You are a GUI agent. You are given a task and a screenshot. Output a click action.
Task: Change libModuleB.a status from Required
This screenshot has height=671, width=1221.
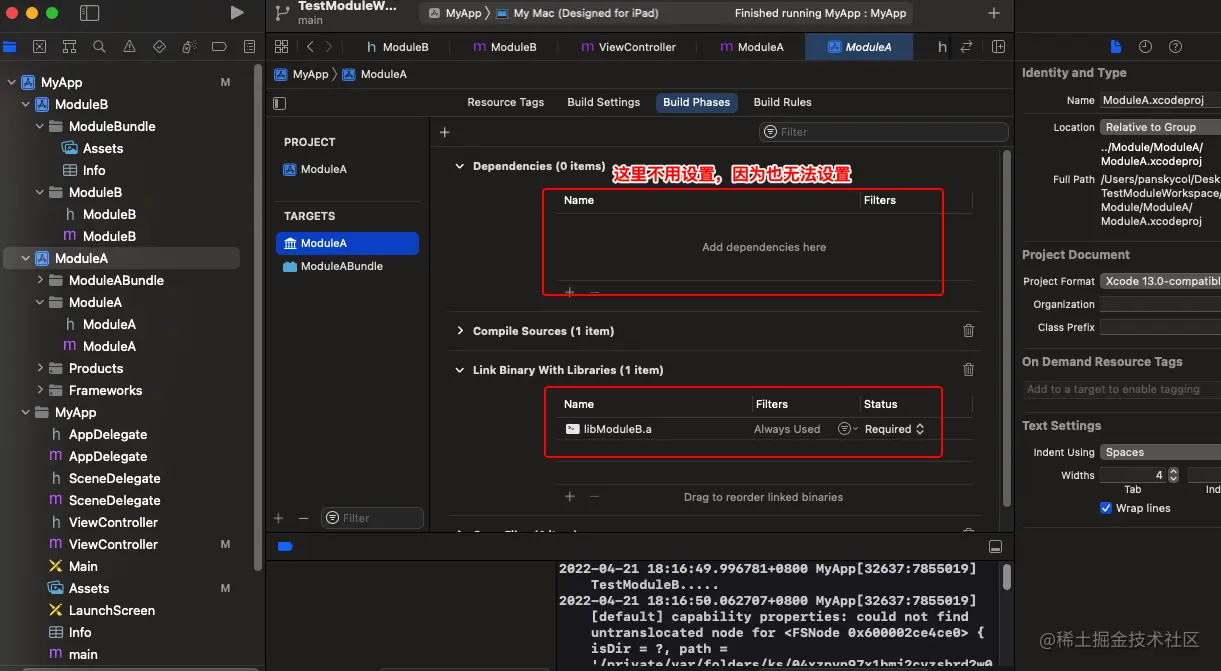pyautogui.click(x=894, y=429)
